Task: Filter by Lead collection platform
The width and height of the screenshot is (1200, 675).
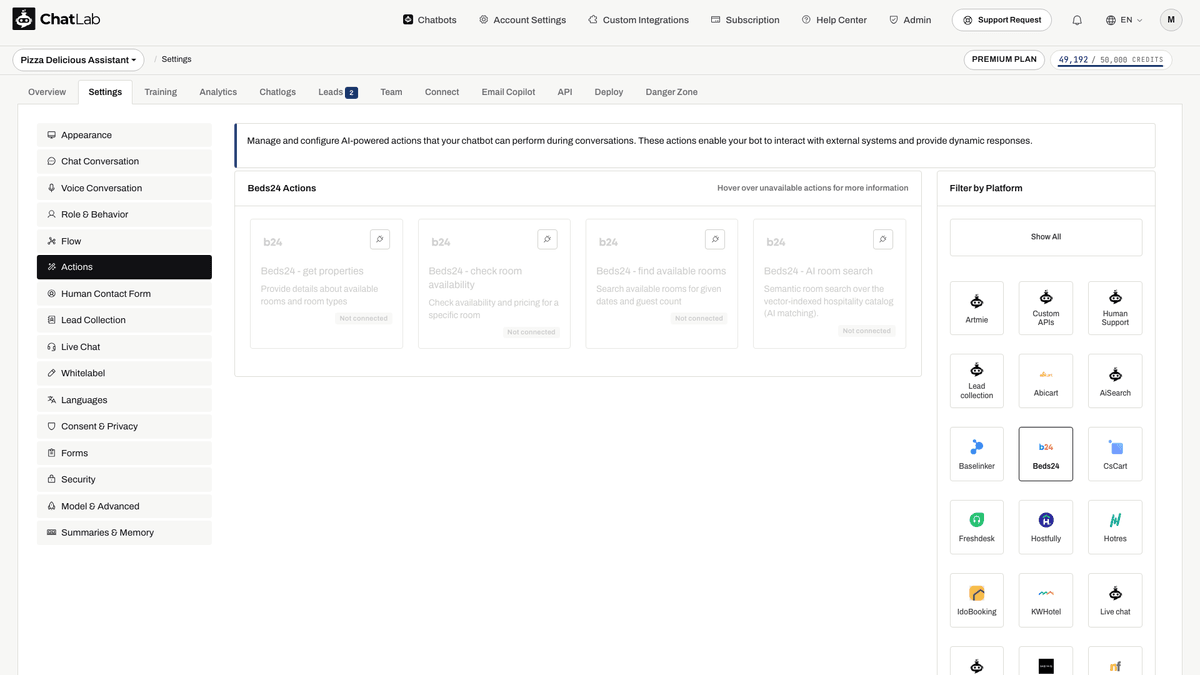Action: coord(977,381)
